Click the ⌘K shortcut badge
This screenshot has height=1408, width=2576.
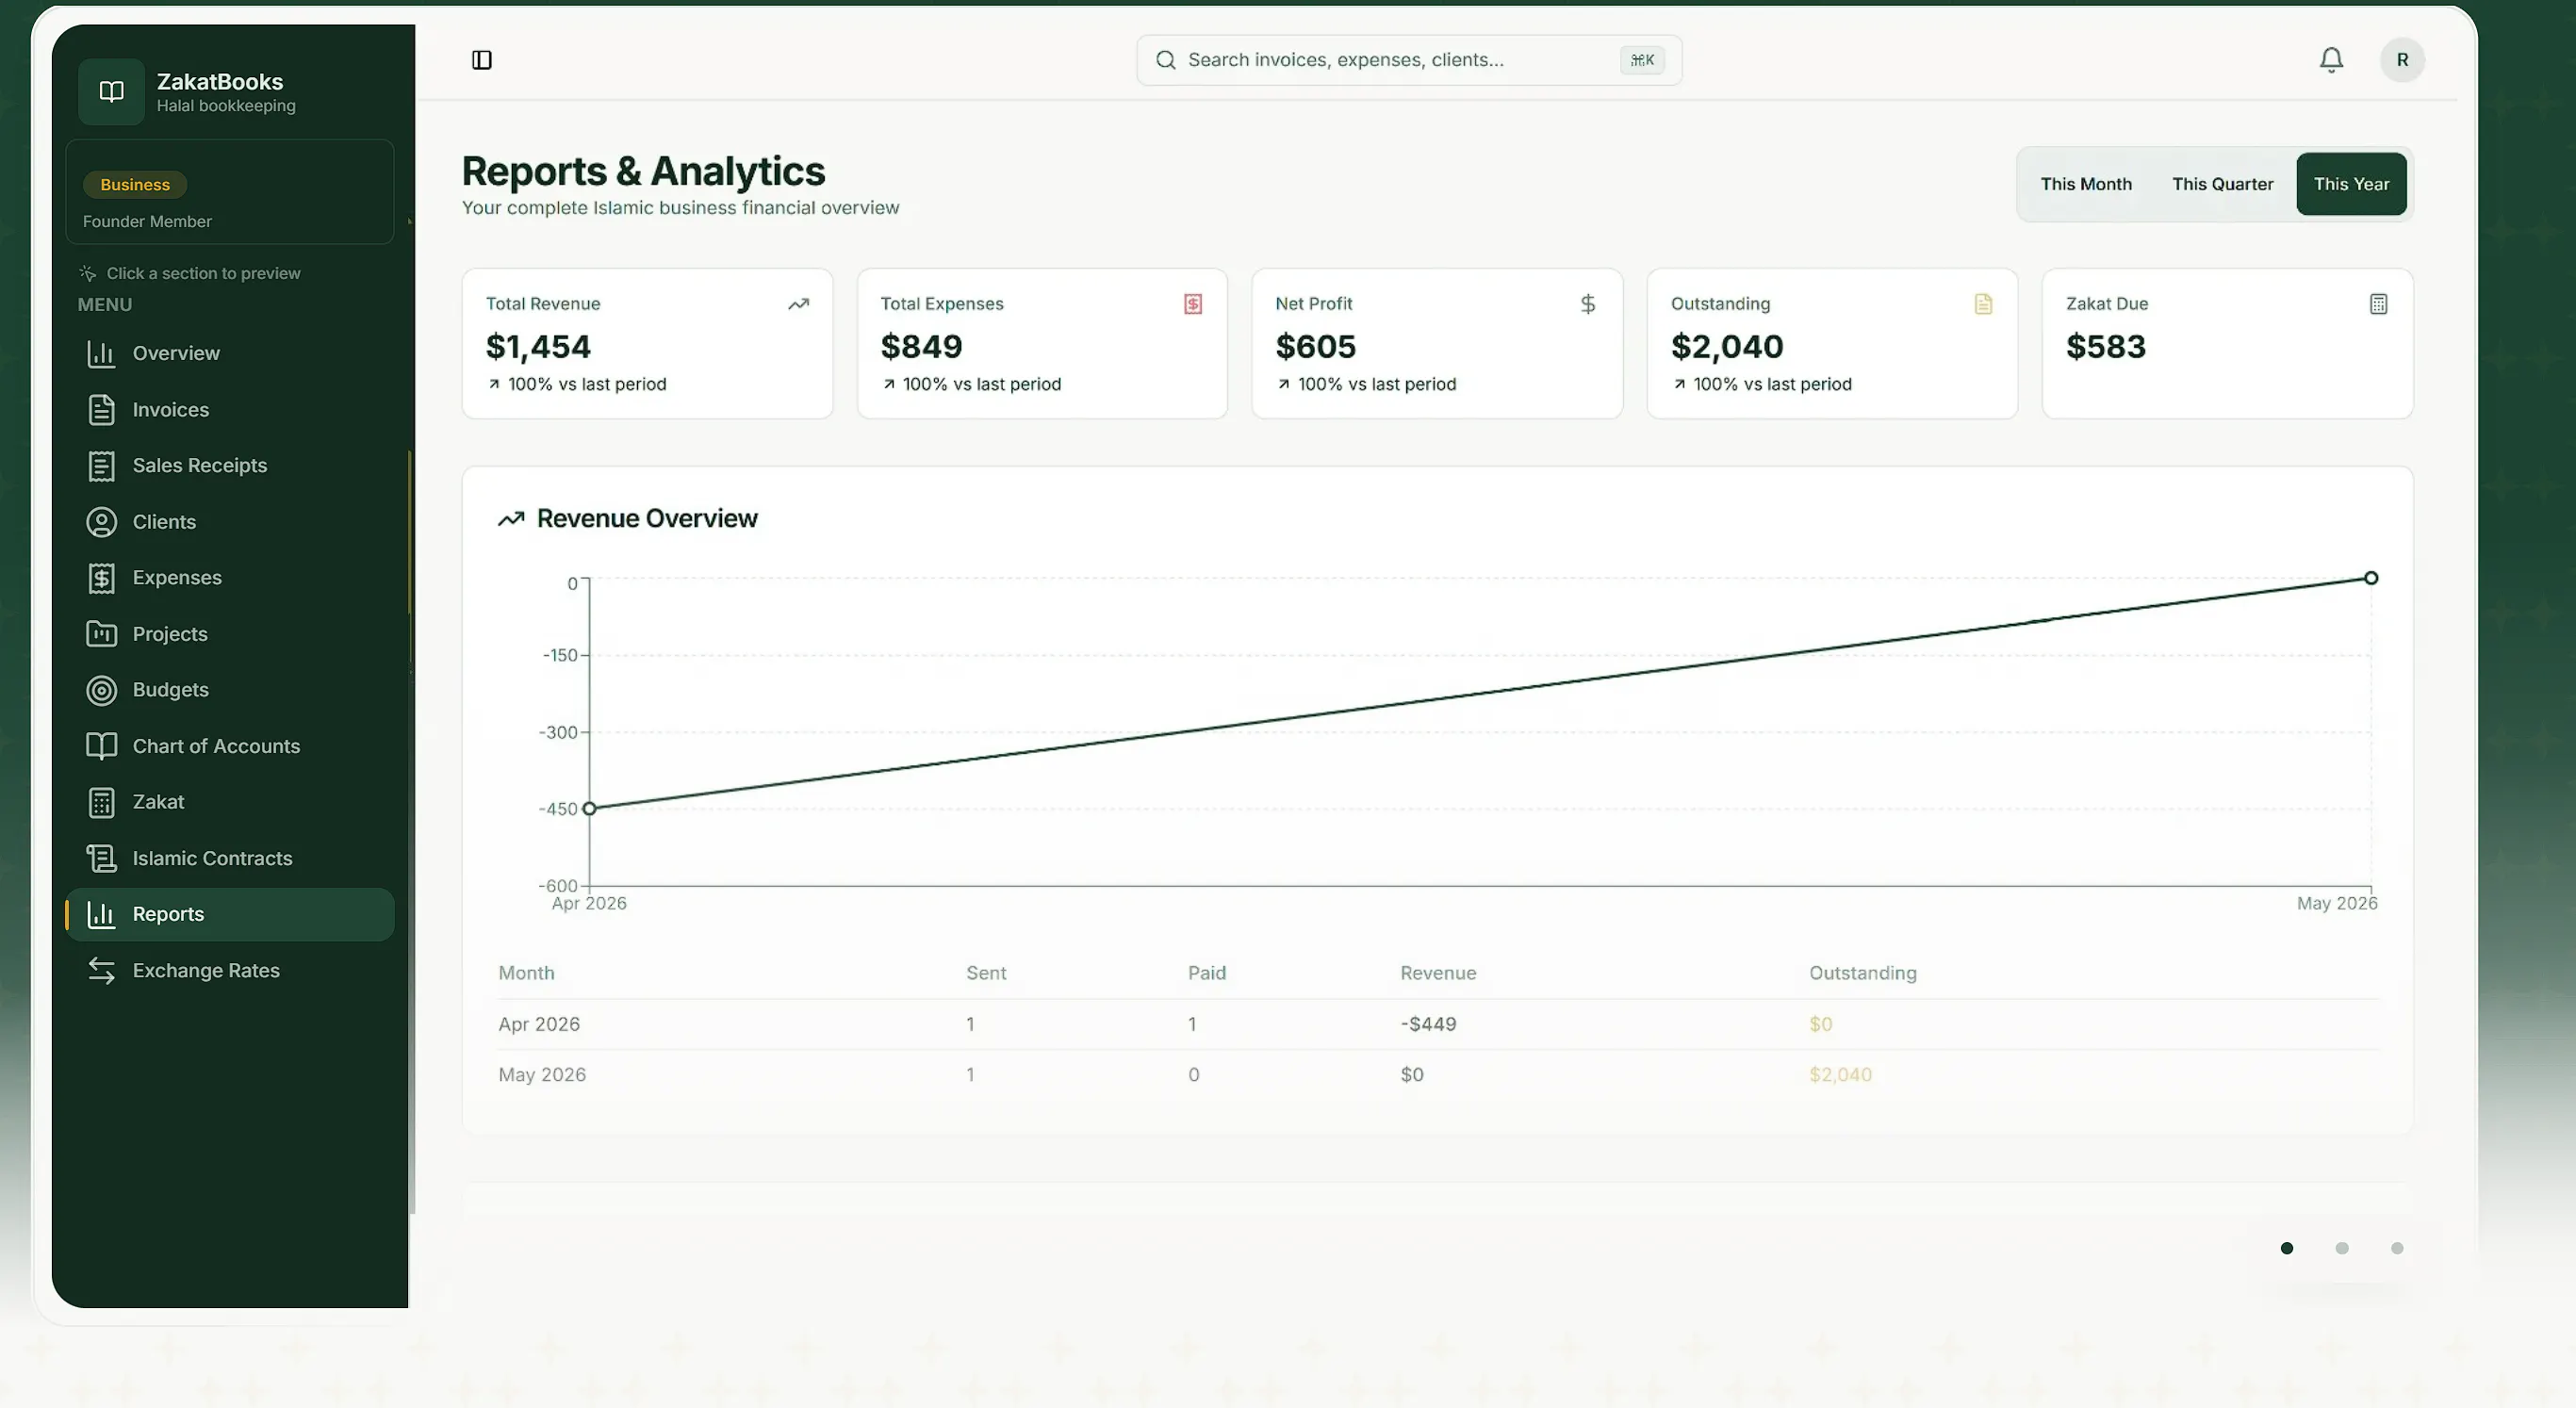coord(1642,60)
